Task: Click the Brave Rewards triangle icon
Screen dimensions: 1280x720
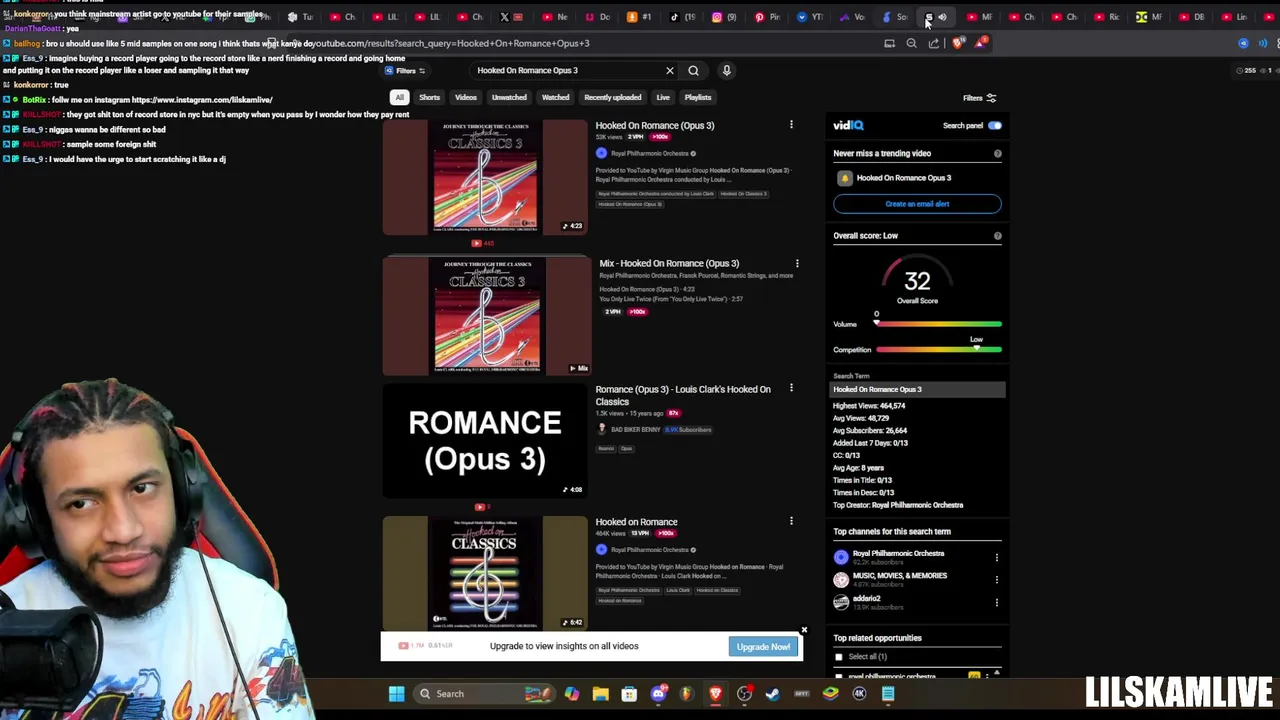Action: coord(981,42)
